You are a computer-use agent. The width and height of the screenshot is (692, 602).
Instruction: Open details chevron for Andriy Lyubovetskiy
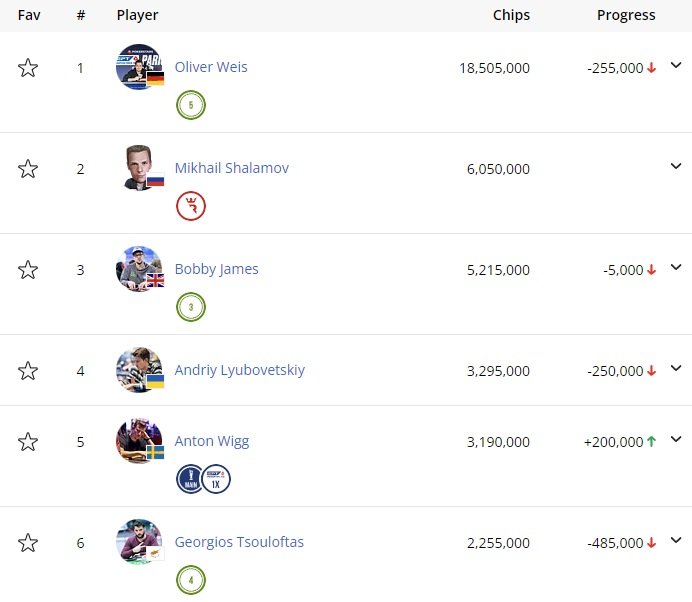click(676, 369)
